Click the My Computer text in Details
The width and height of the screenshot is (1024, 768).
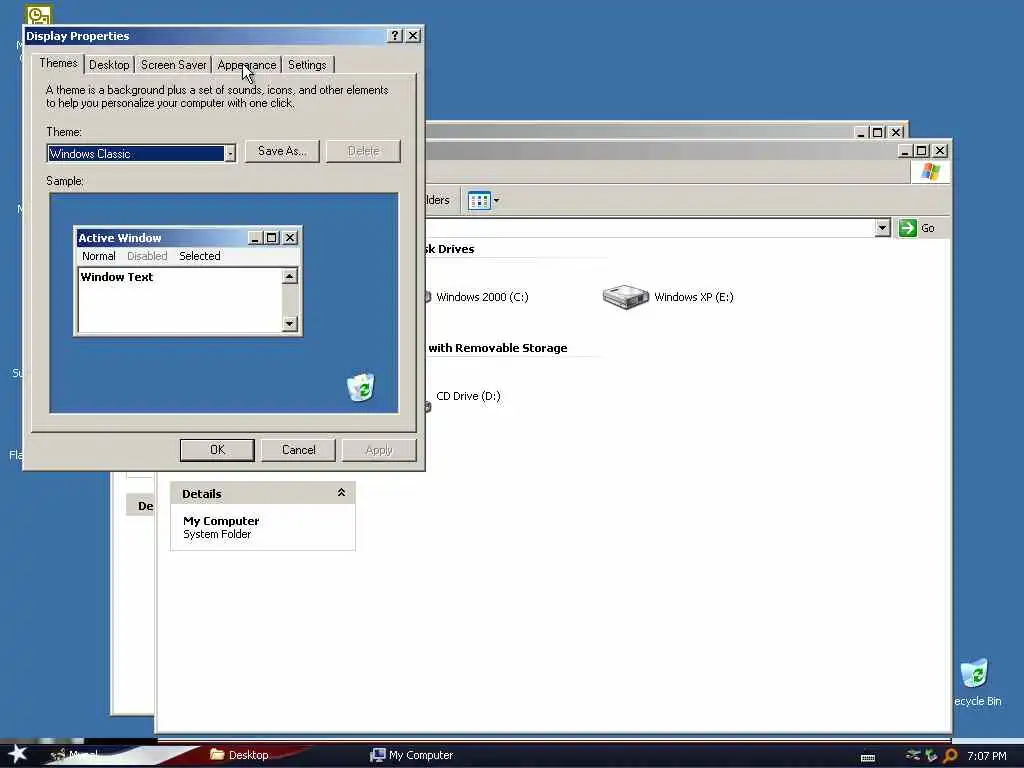(x=221, y=521)
